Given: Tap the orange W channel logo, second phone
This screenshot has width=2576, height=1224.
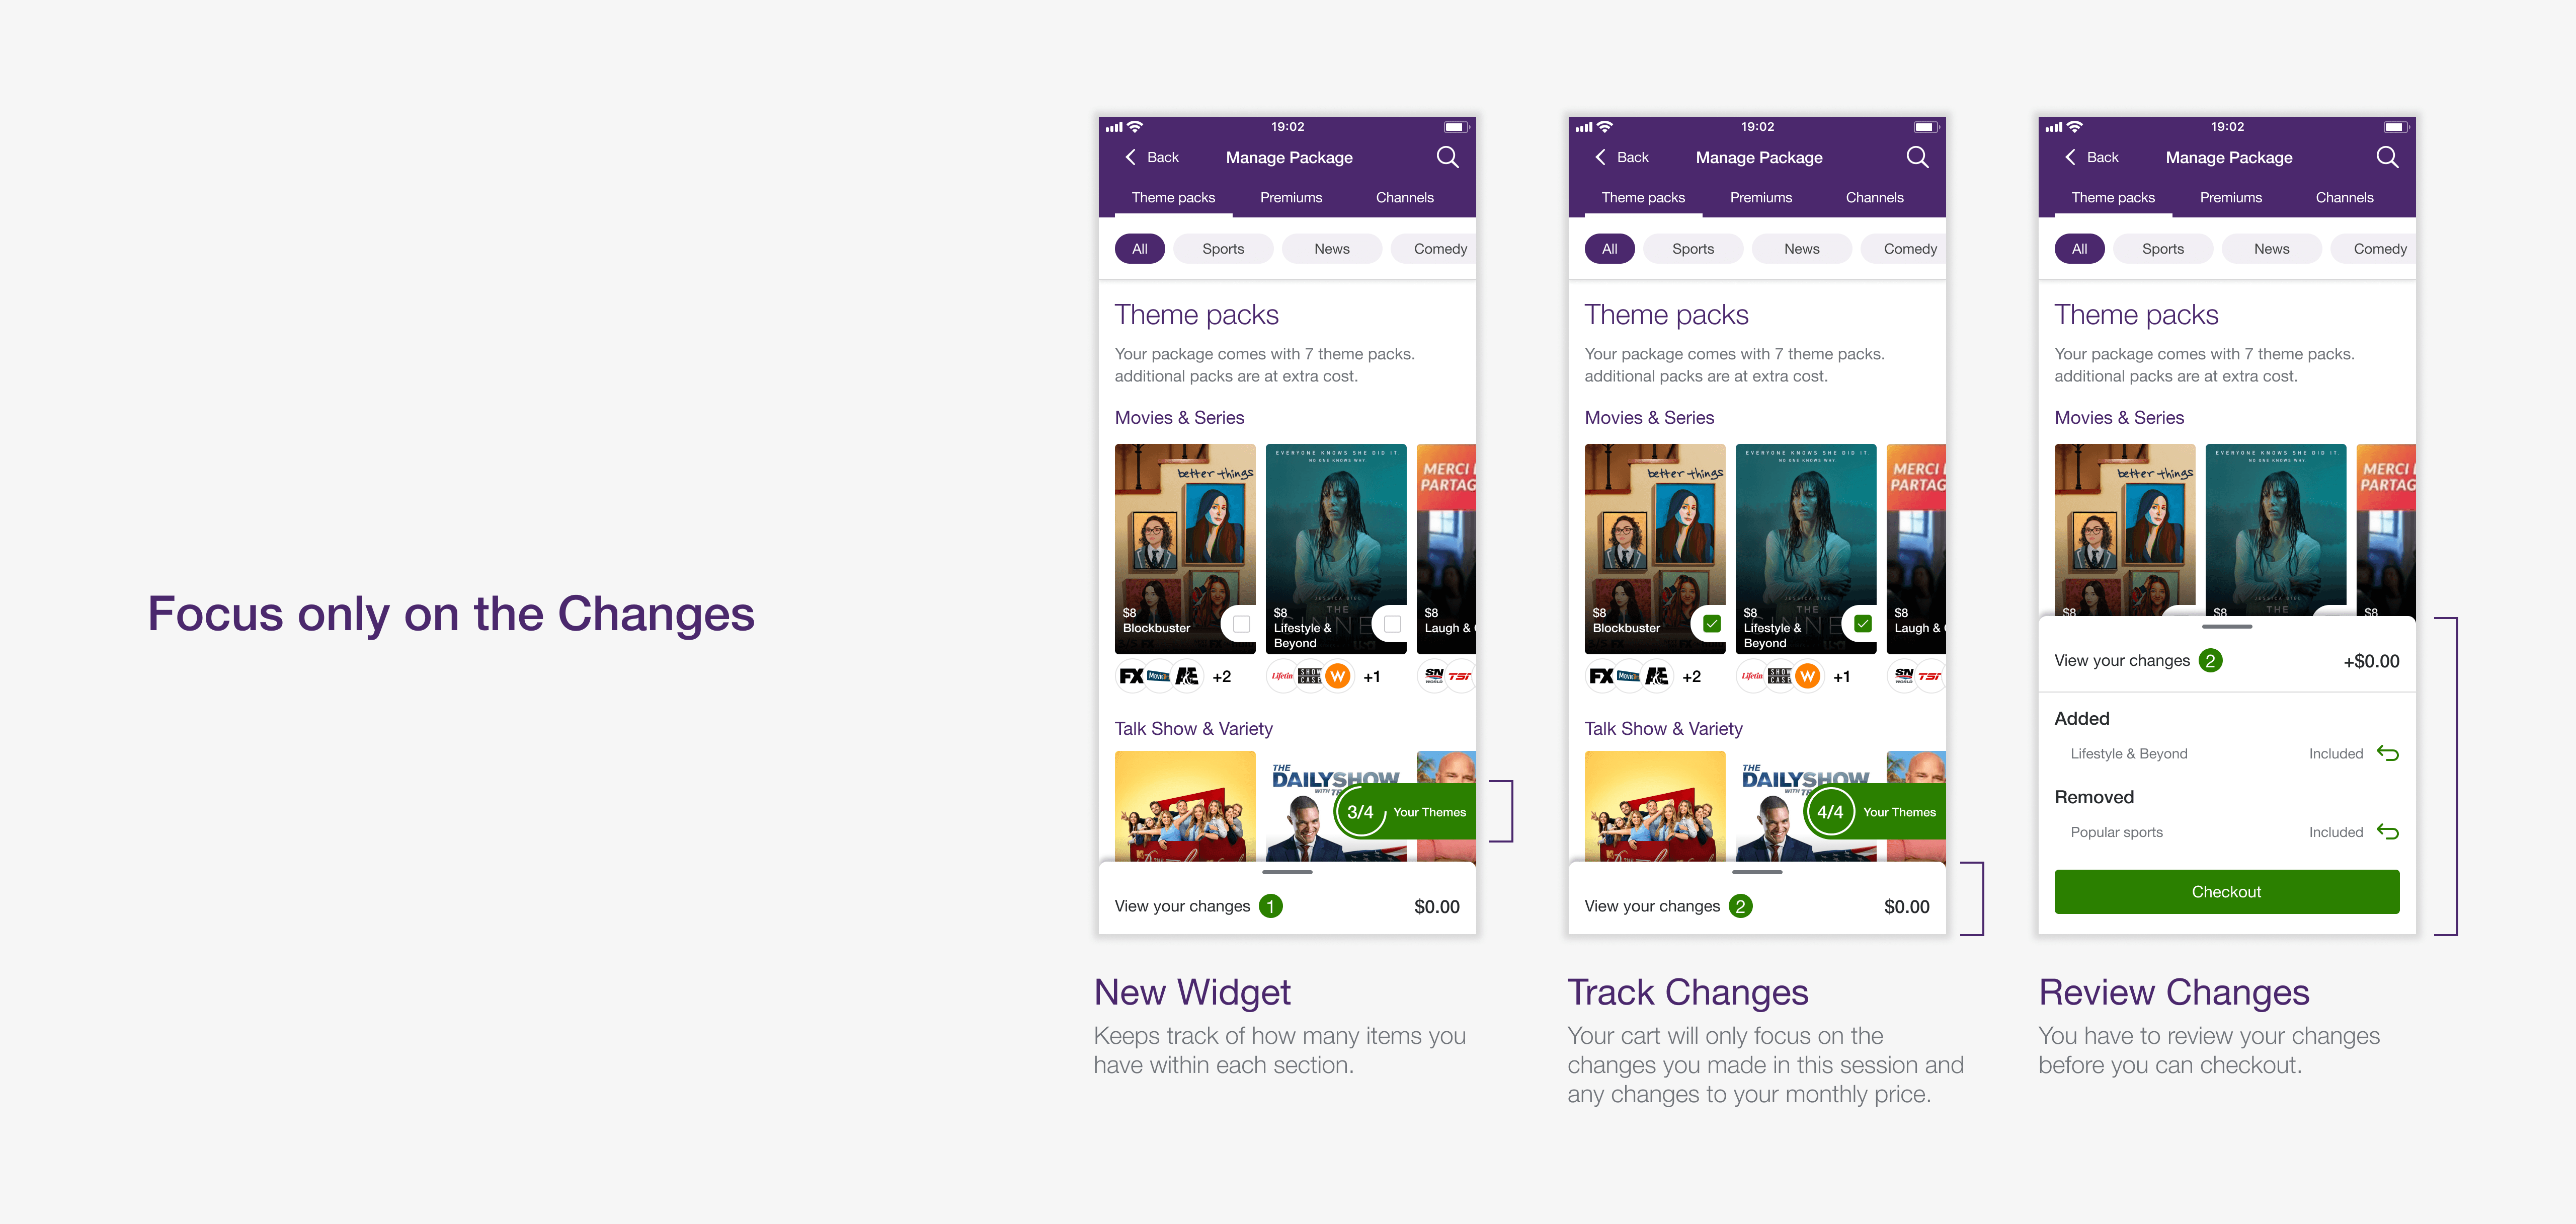Looking at the screenshot, I should (x=1807, y=676).
